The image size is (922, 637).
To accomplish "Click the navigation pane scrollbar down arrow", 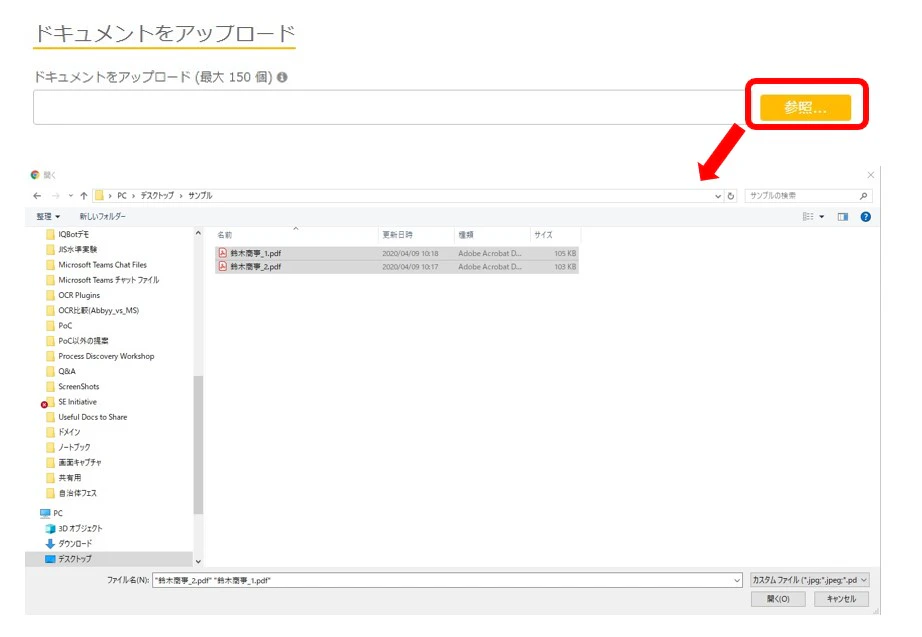I will (198, 562).
